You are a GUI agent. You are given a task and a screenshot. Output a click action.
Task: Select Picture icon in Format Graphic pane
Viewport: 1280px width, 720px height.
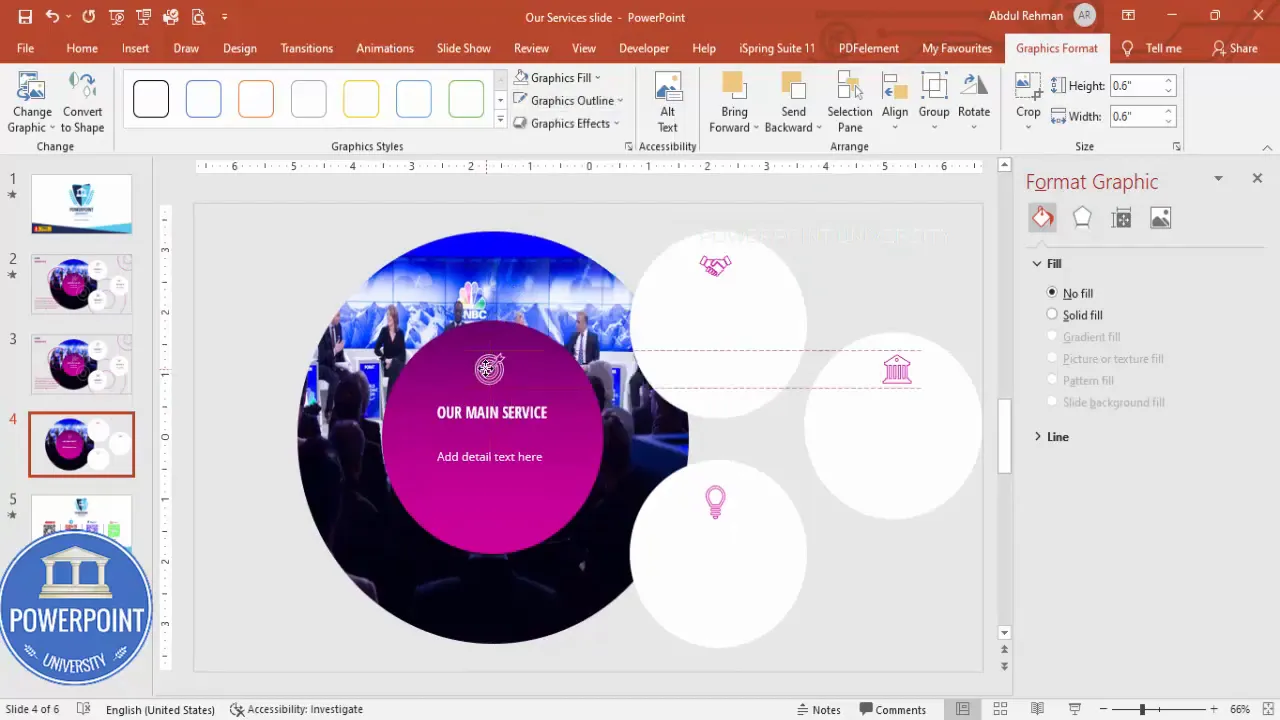click(x=1160, y=218)
